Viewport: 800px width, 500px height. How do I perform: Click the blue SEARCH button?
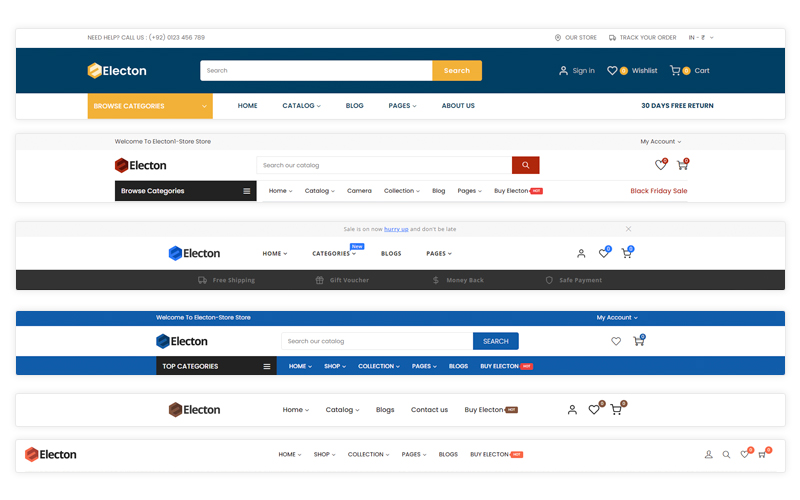coord(495,342)
